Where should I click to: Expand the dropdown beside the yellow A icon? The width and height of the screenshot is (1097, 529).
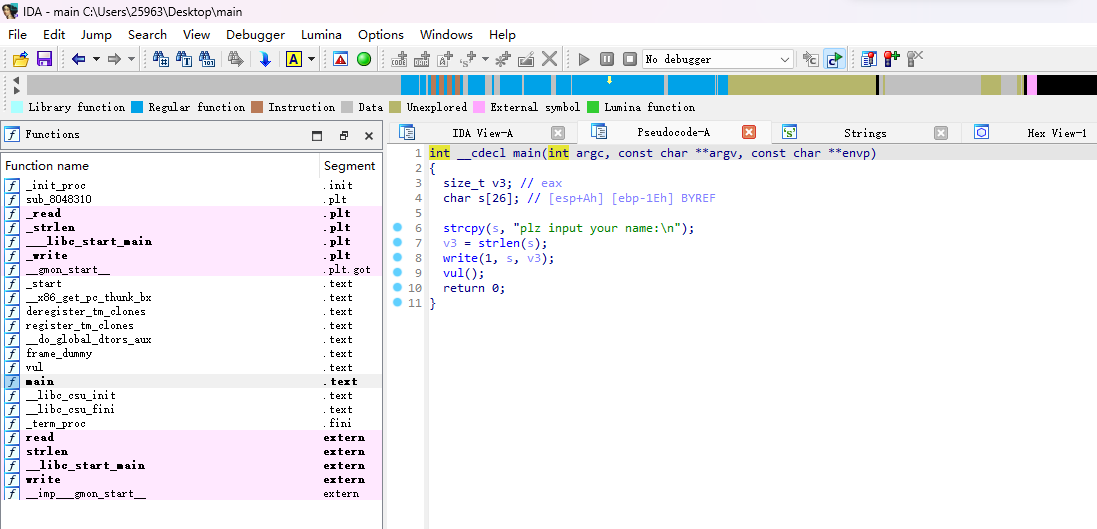[x=311, y=59]
